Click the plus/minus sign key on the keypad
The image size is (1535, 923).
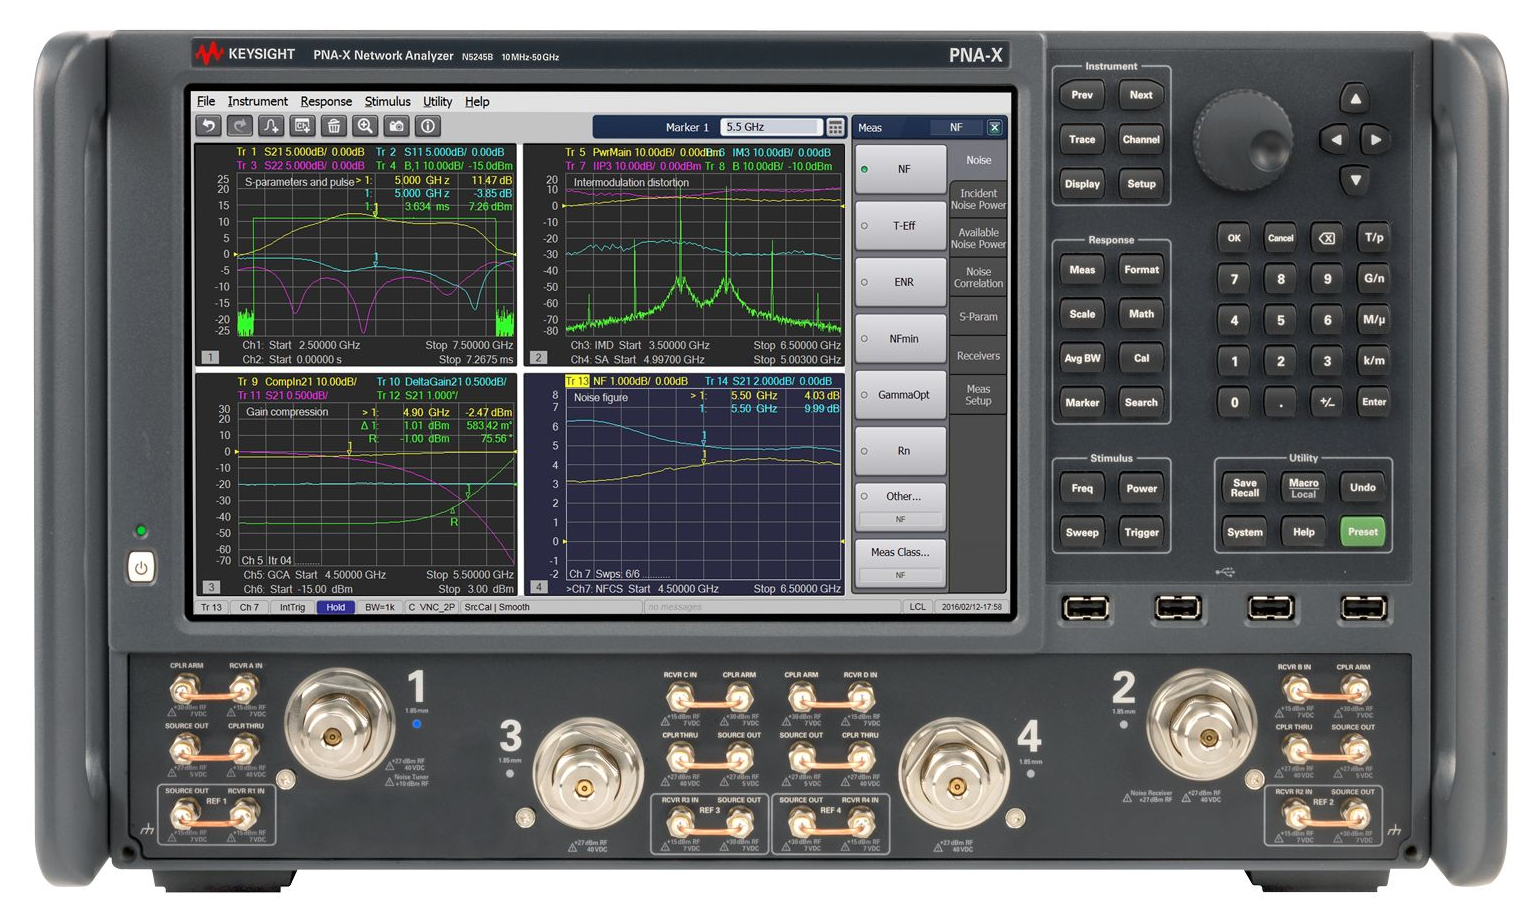point(1327,402)
